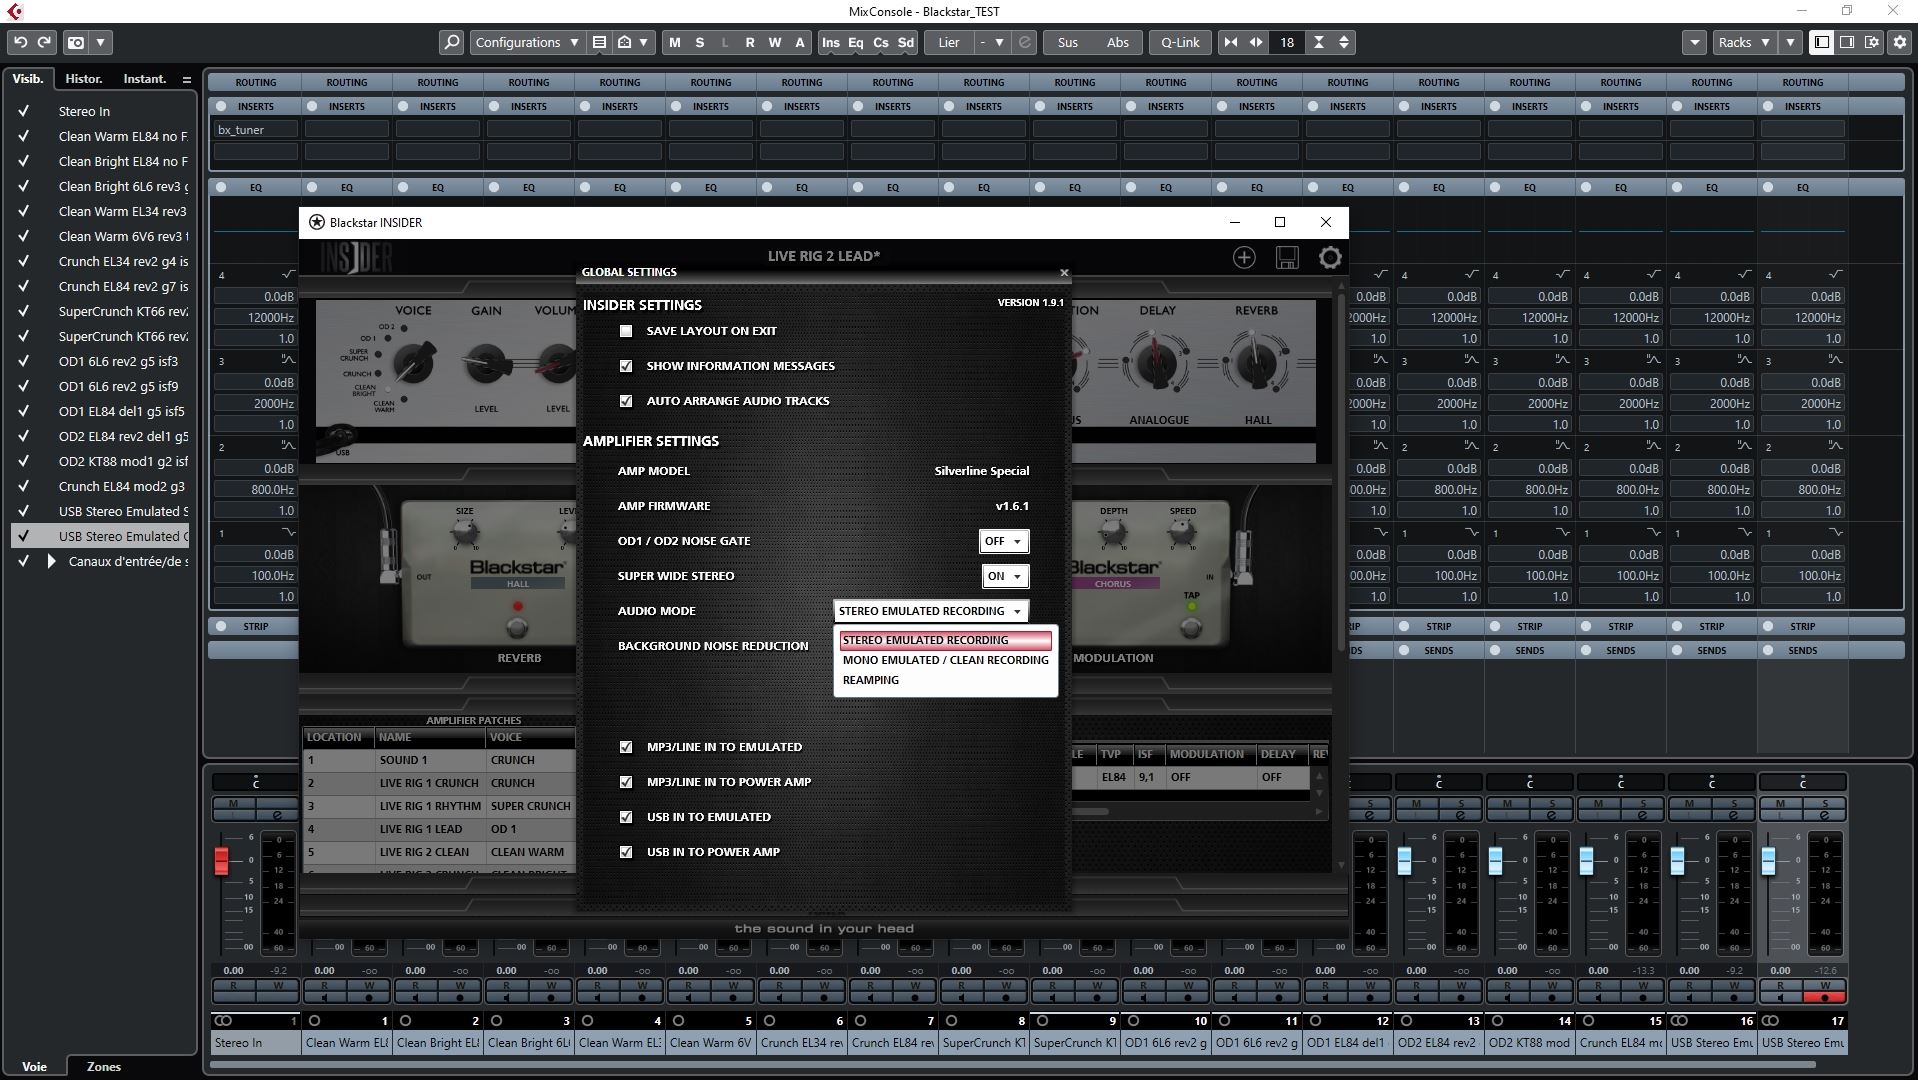
Task: Click the link channels chain icon
Action: (1024, 42)
